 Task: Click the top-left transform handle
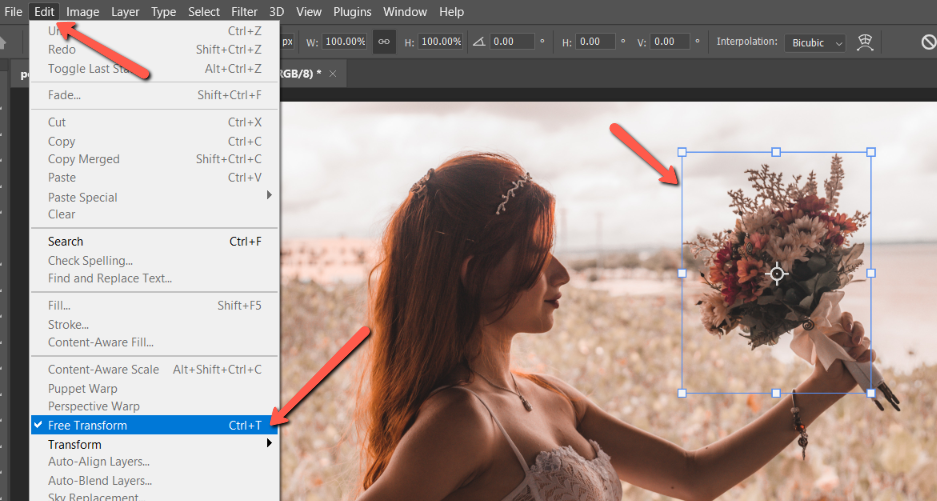(682, 152)
